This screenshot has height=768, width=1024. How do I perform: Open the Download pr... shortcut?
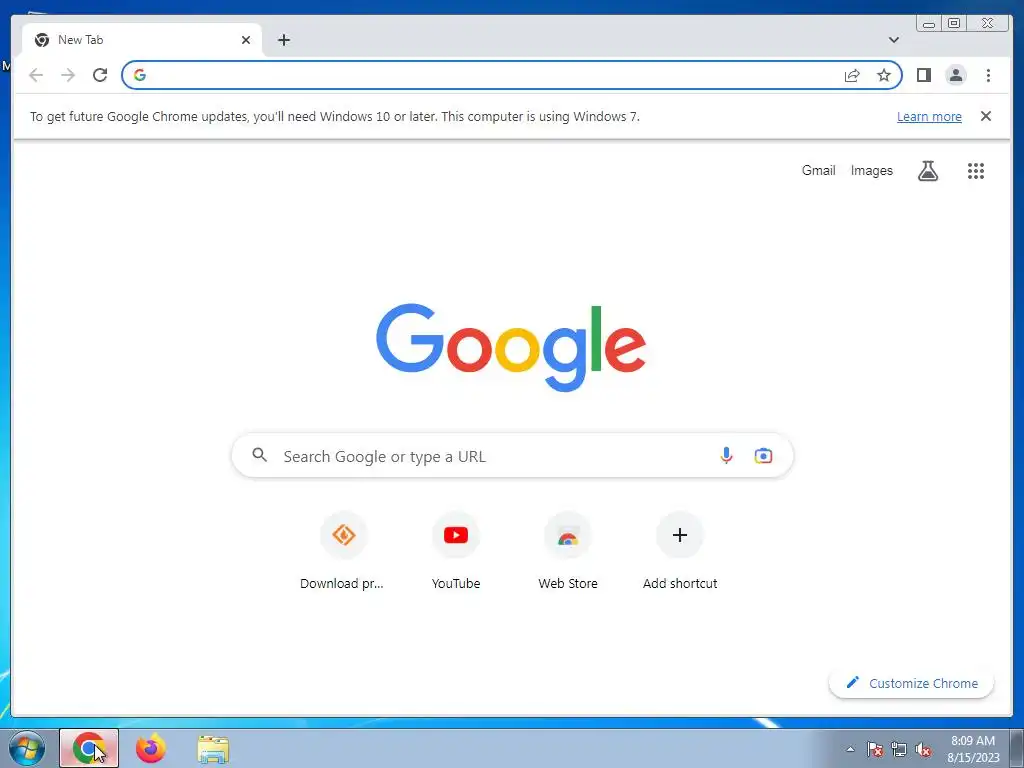coord(344,552)
